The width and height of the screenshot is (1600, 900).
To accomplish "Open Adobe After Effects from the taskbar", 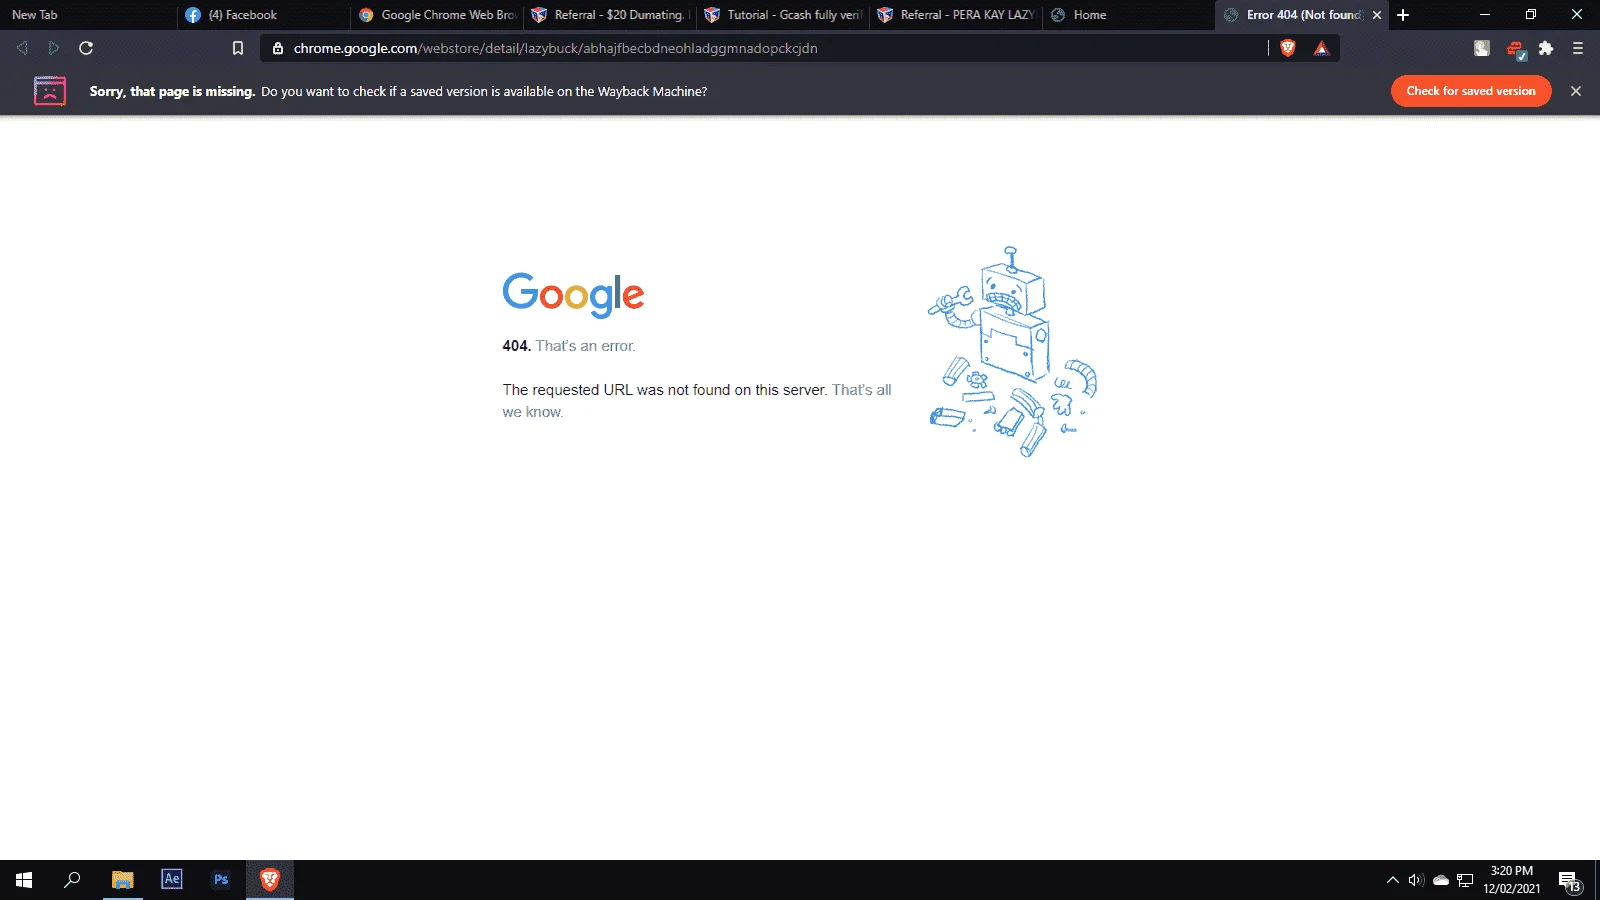I will point(172,880).
